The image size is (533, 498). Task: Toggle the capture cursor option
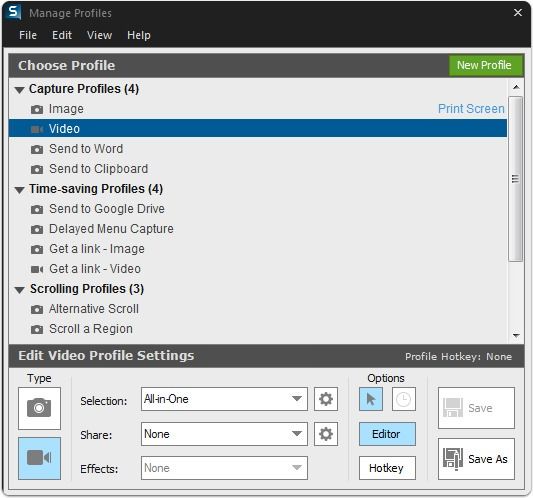click(x=371, y=399)
